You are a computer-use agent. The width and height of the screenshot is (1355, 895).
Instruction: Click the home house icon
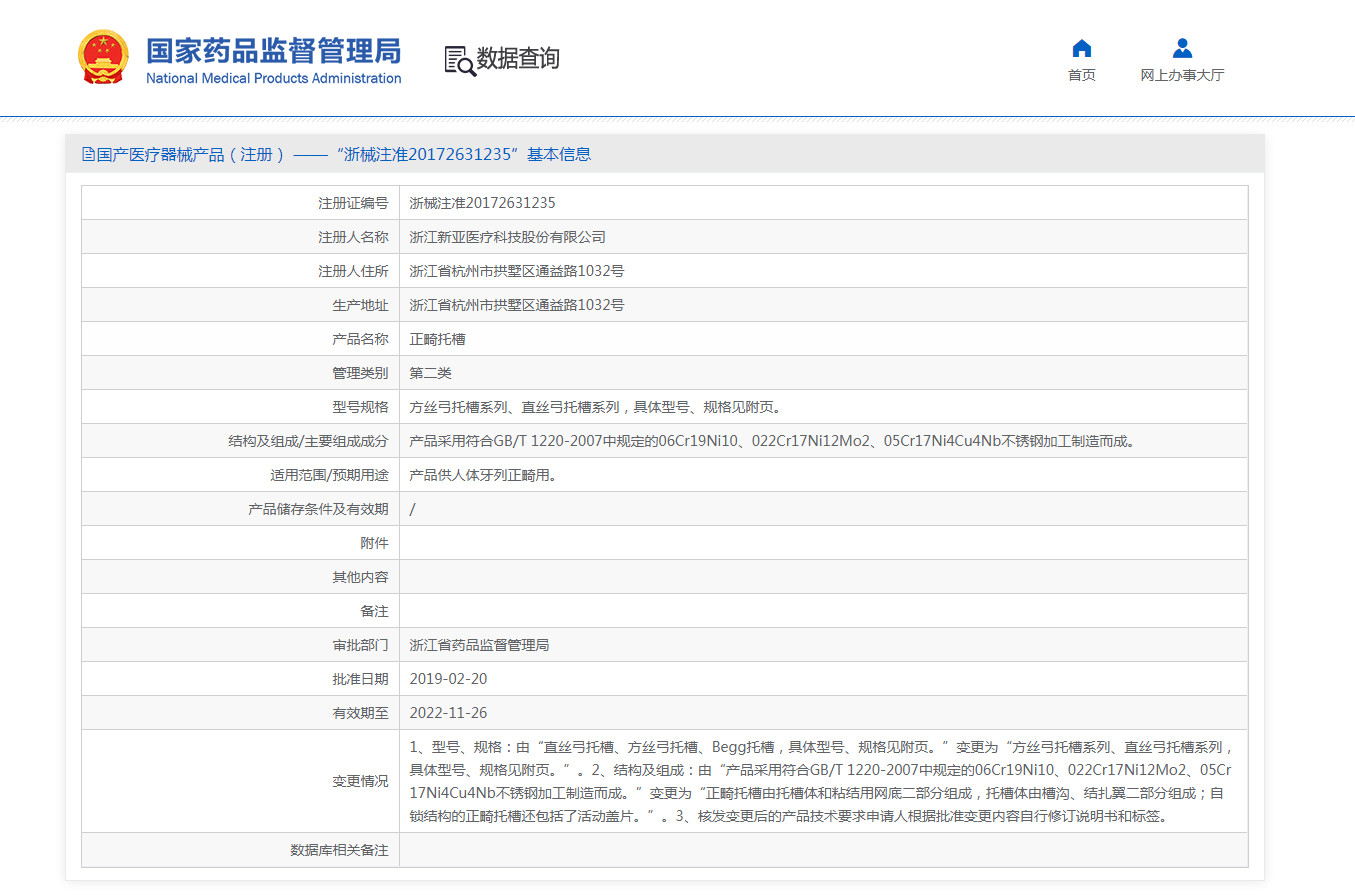click(1081, 49)
